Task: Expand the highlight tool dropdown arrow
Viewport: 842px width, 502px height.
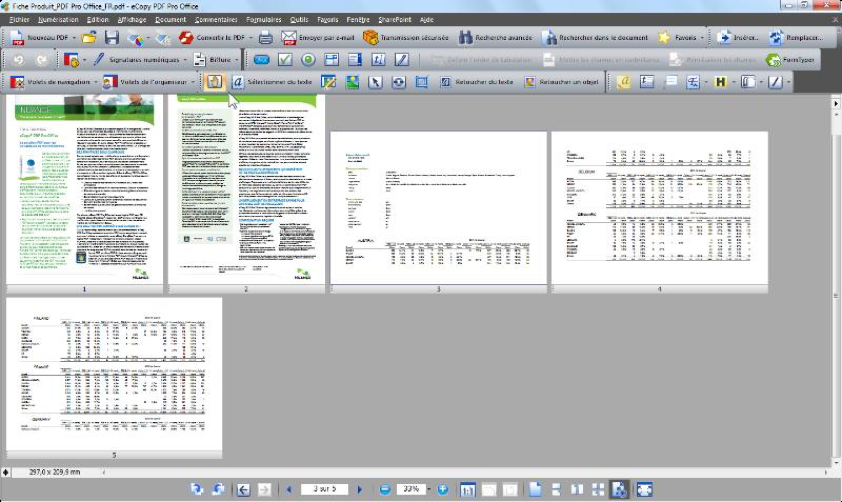Action: [734, 82]
